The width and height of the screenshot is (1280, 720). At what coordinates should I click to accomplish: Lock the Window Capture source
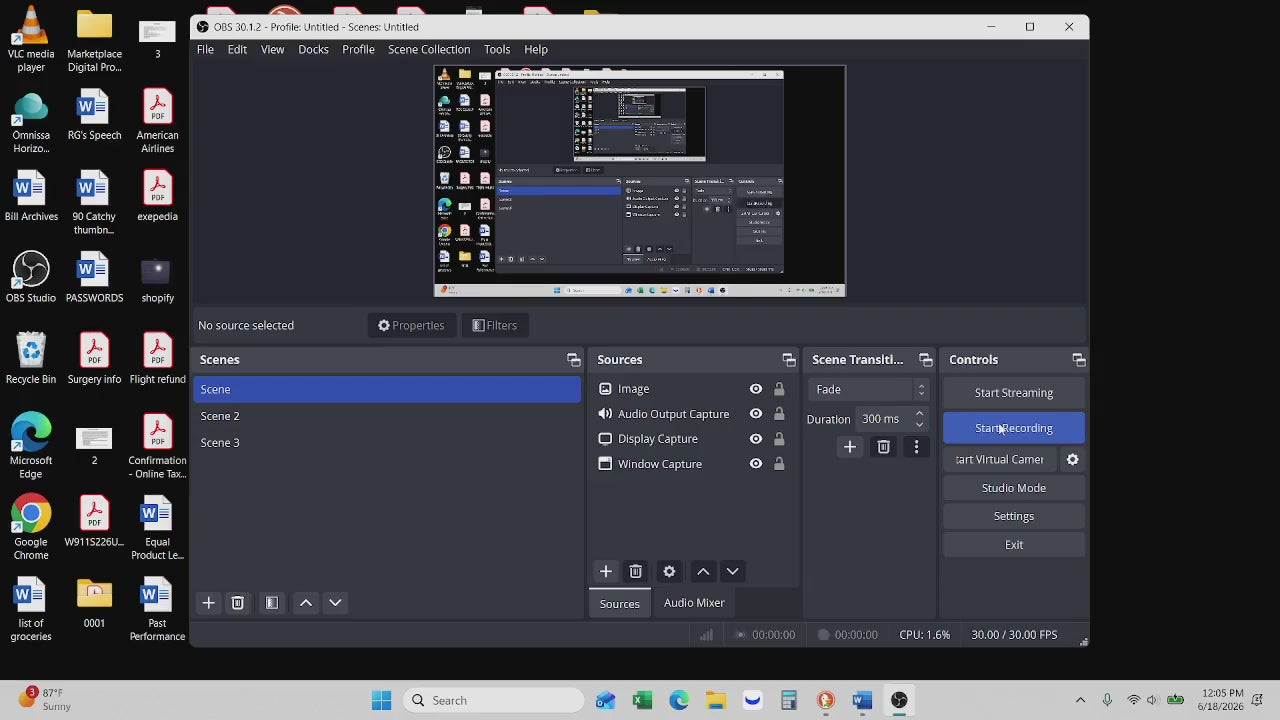(779, 464)
